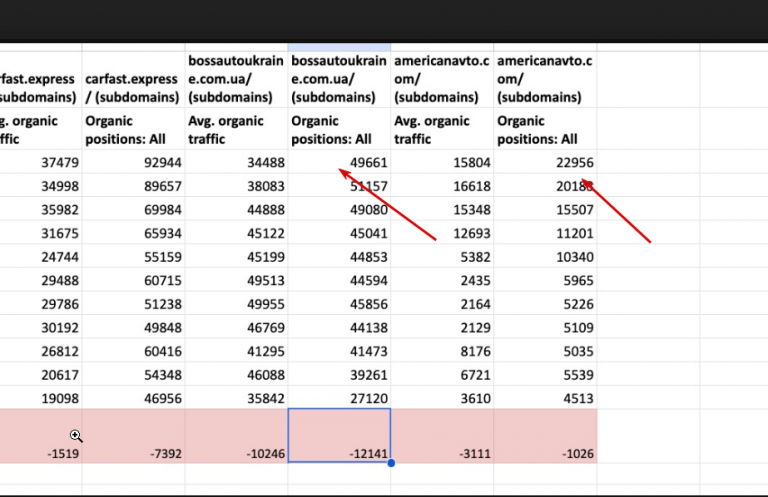Image resolution: width=768 pixels, height=497 pixels.
Task: Pick the cell showing 35982
Action: pyautogui.click(x=41, y=209)
